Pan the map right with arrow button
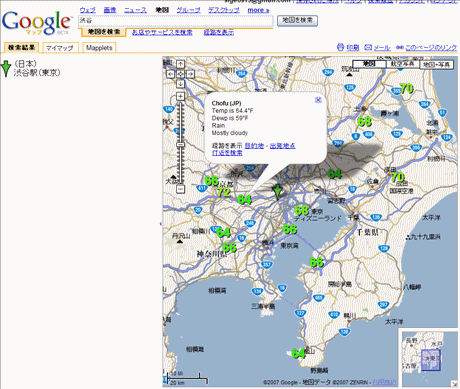This screenshot has width=460, height=389. point(190,74)
